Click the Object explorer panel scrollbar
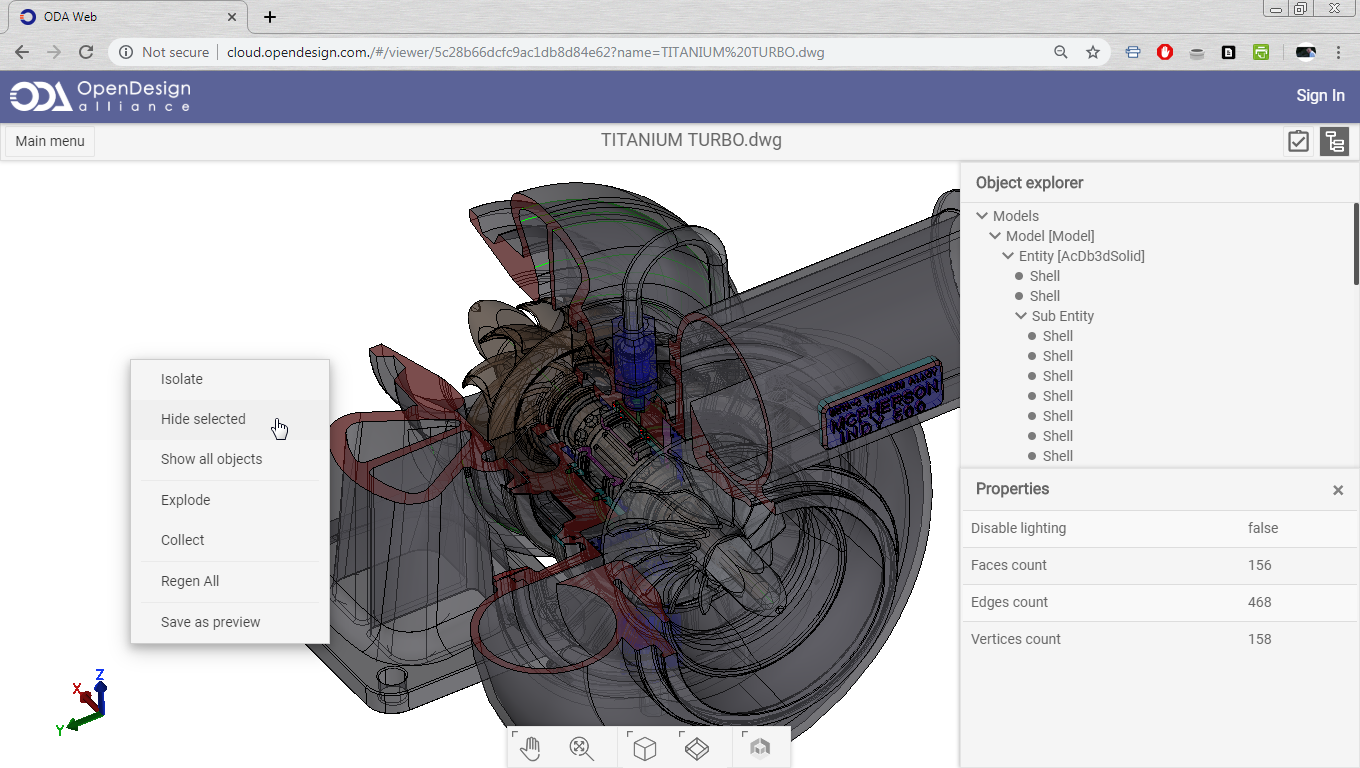 click(1356, 243)
